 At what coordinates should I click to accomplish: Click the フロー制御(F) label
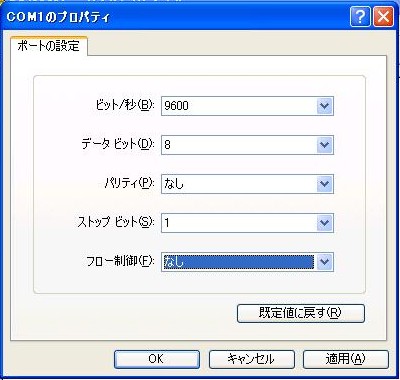pyautogui.click(x=120, y=261)
